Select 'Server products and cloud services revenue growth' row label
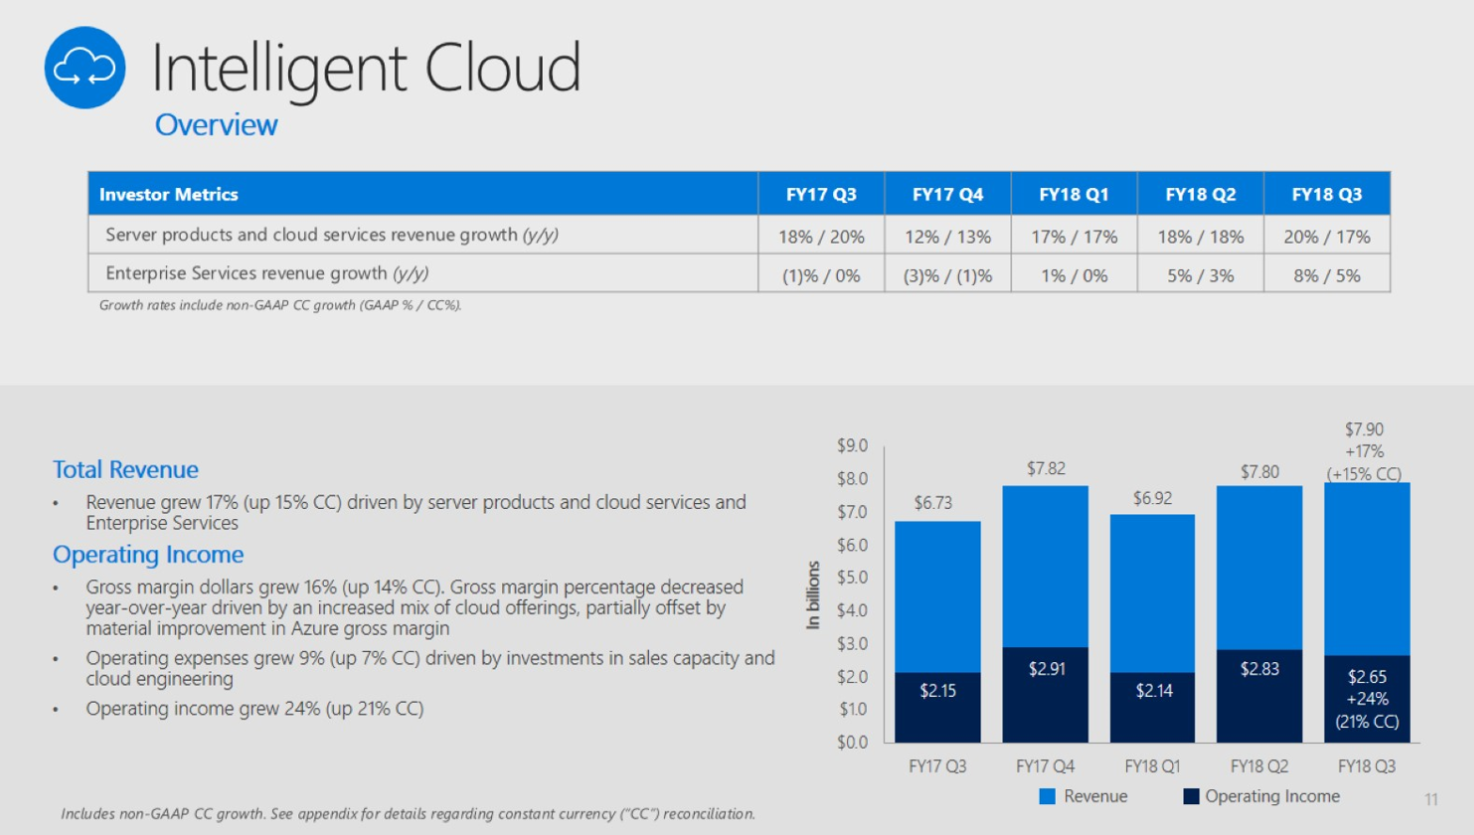The height and width of the screenshot is (835, 1474). pyautogui.click(x=331, y=235)
